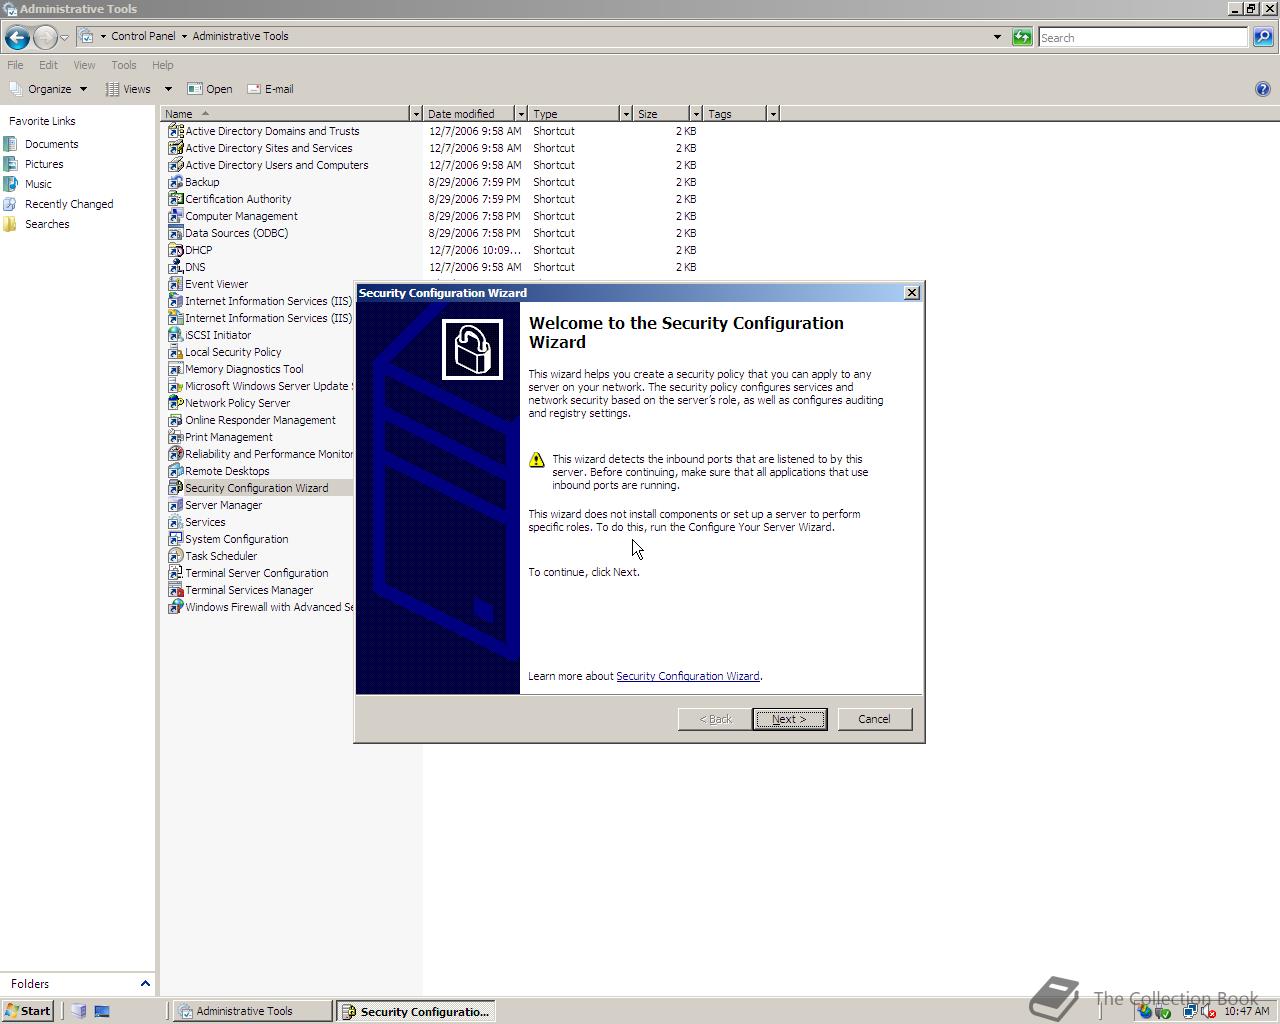The height and width of the screenshot is (1024, 1280).
Task: Click the Cancel button in wizard
Action: pyautogui.click(x=874, y=719)
